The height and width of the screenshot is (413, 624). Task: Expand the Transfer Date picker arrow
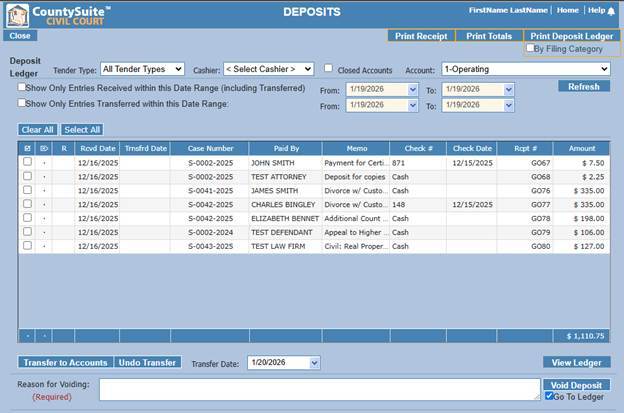pos(314,363)
